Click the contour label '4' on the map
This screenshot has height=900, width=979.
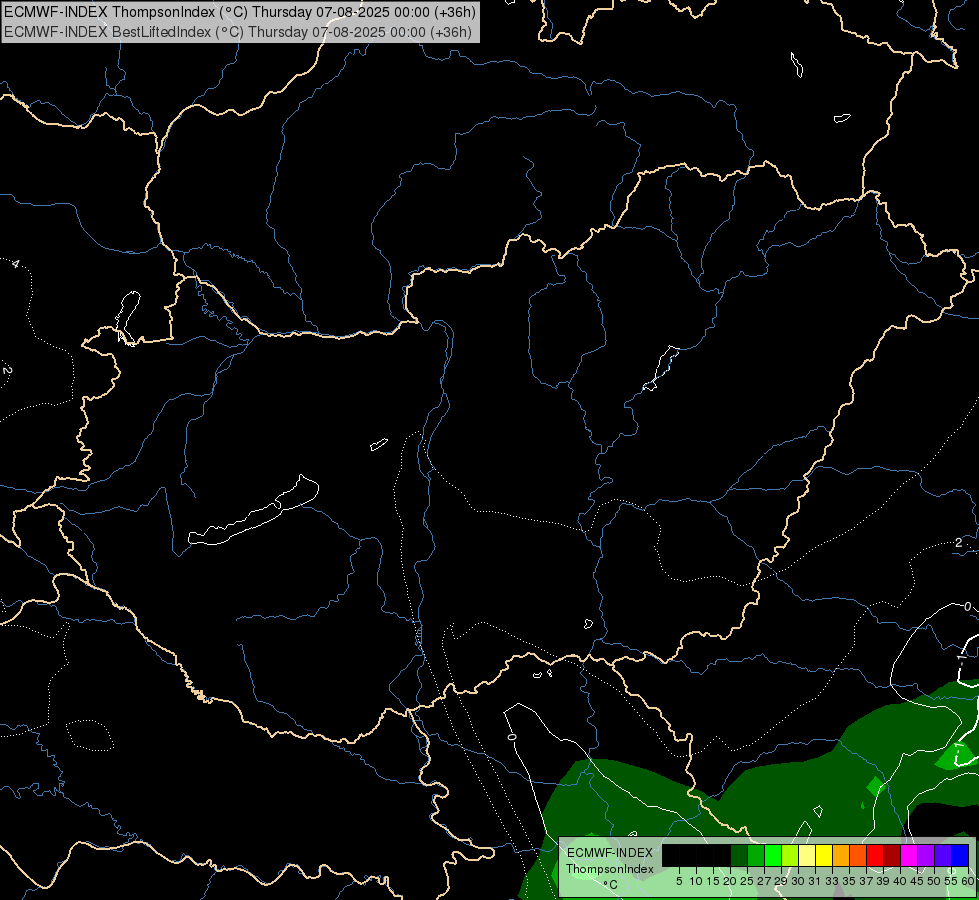tap(16, 264)
